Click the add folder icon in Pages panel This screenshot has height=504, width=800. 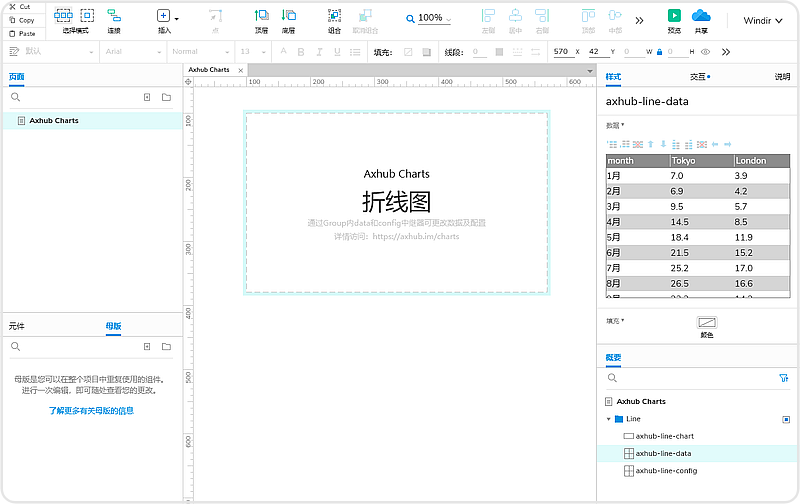(x=166, y=97)
